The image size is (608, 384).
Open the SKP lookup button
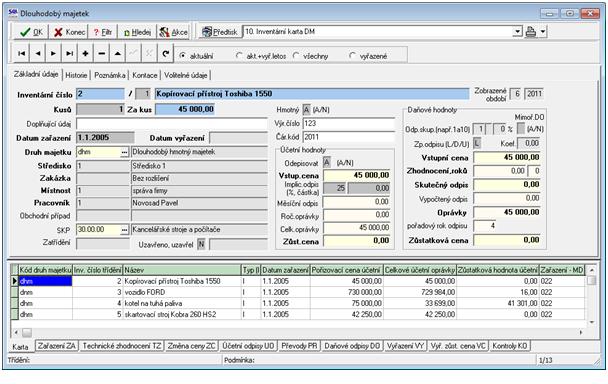[124, 230]
